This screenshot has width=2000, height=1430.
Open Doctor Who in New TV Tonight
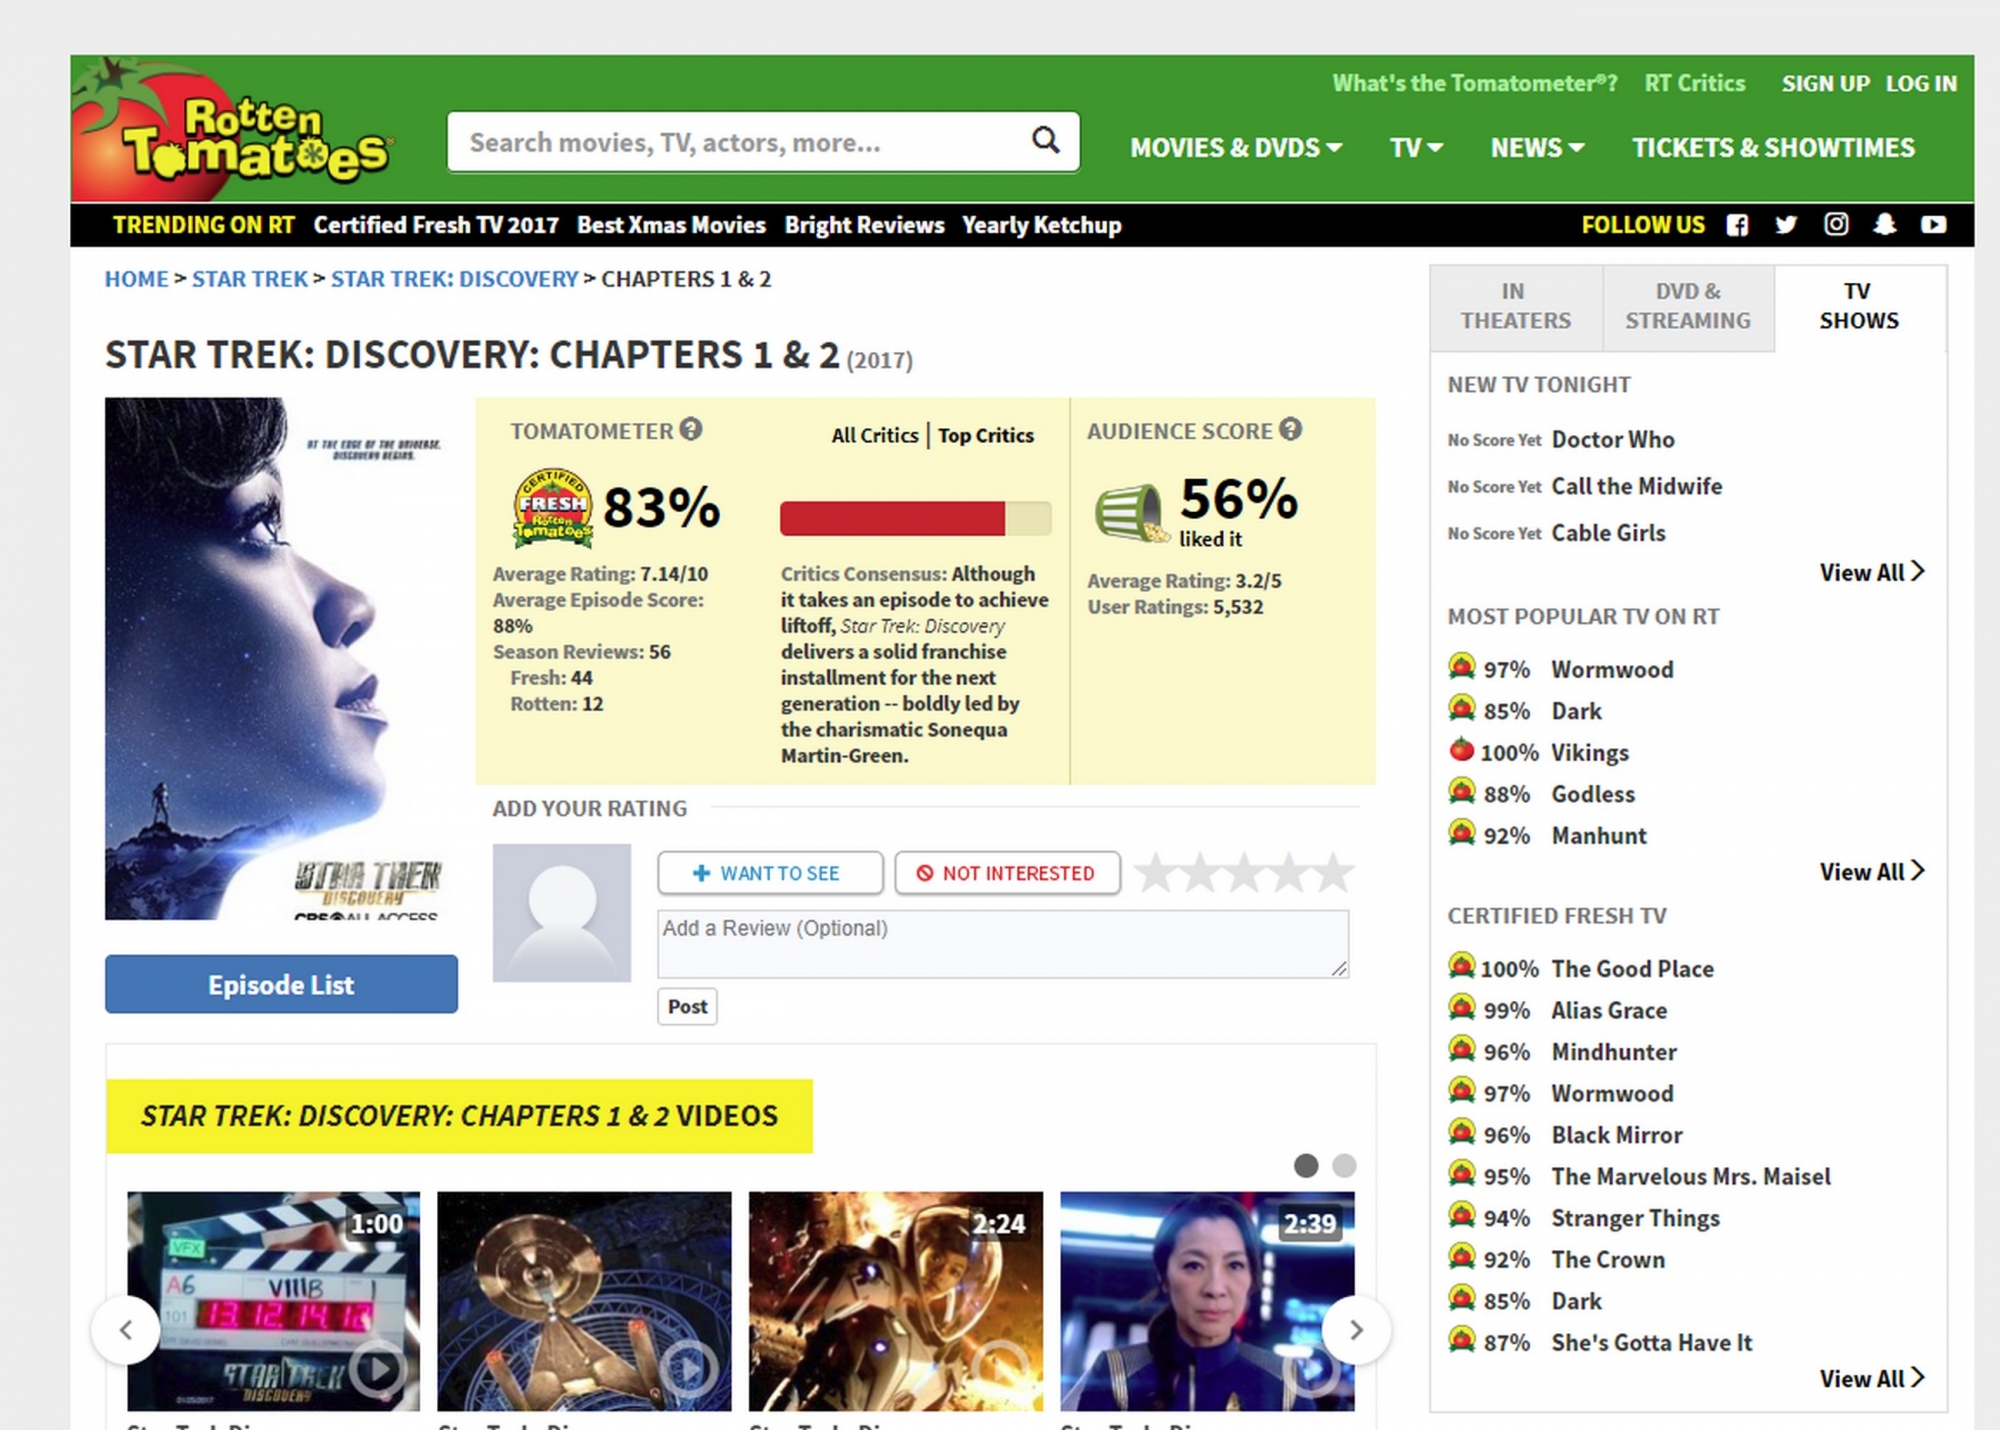[x=1613, y=439]
